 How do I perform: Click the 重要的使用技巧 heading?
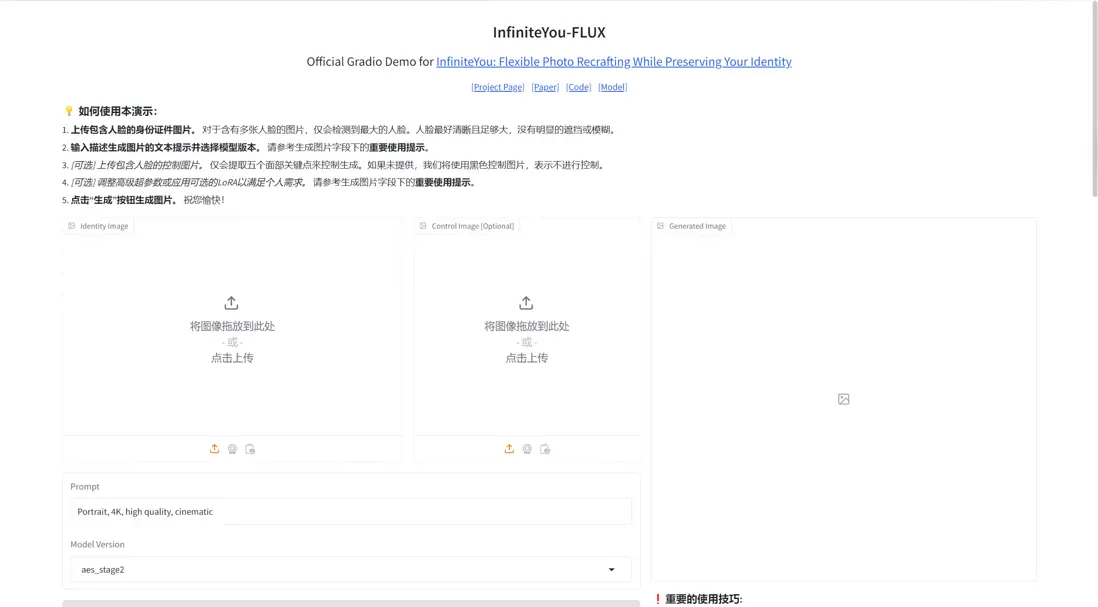[x=704, y=599]
